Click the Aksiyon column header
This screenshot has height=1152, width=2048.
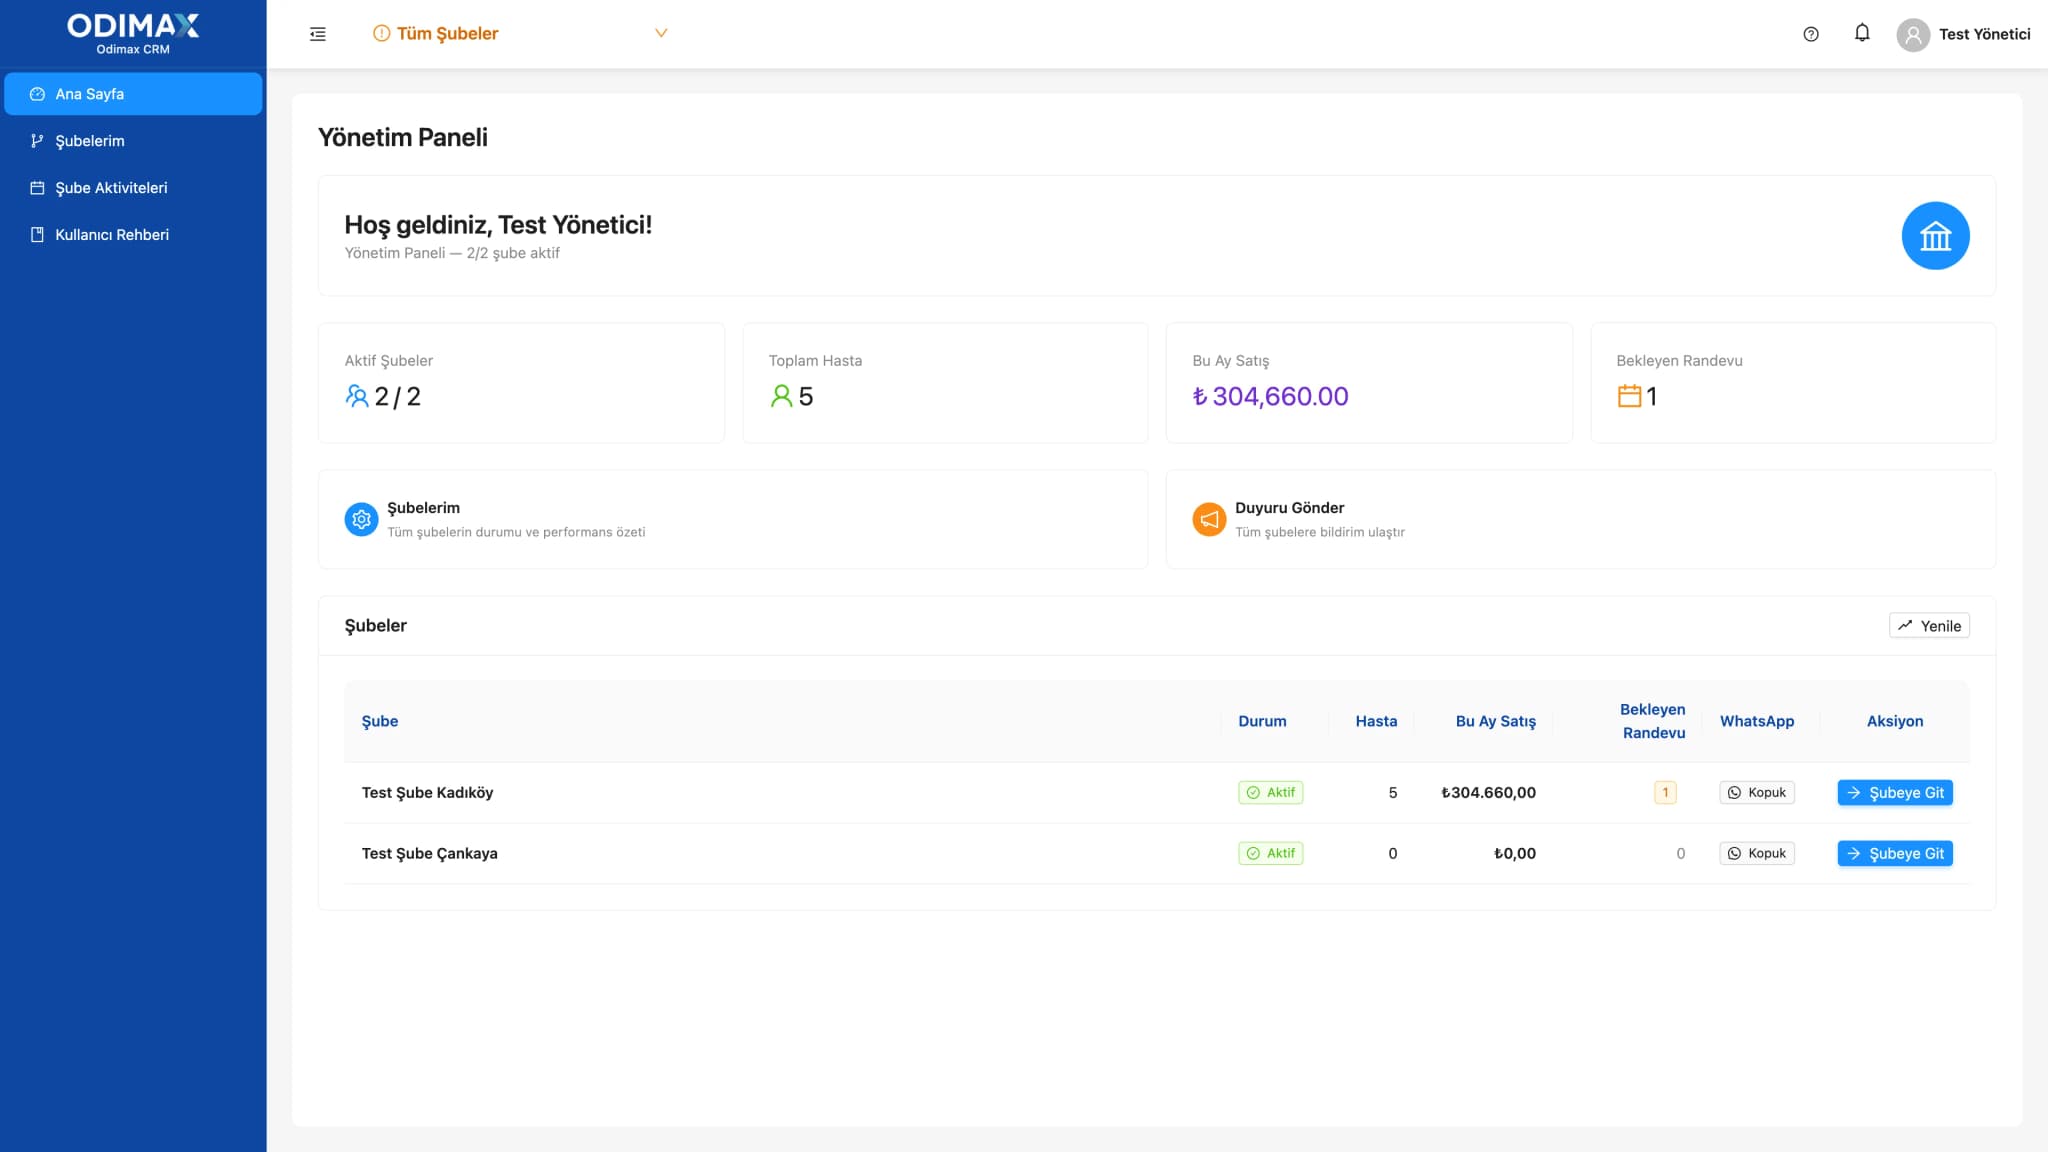tap(1895, 721)
